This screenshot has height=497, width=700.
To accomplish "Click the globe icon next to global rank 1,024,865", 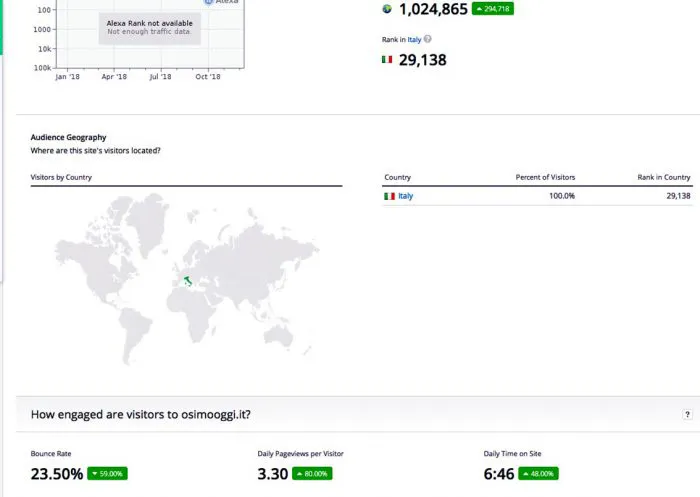I will (387, 8).
